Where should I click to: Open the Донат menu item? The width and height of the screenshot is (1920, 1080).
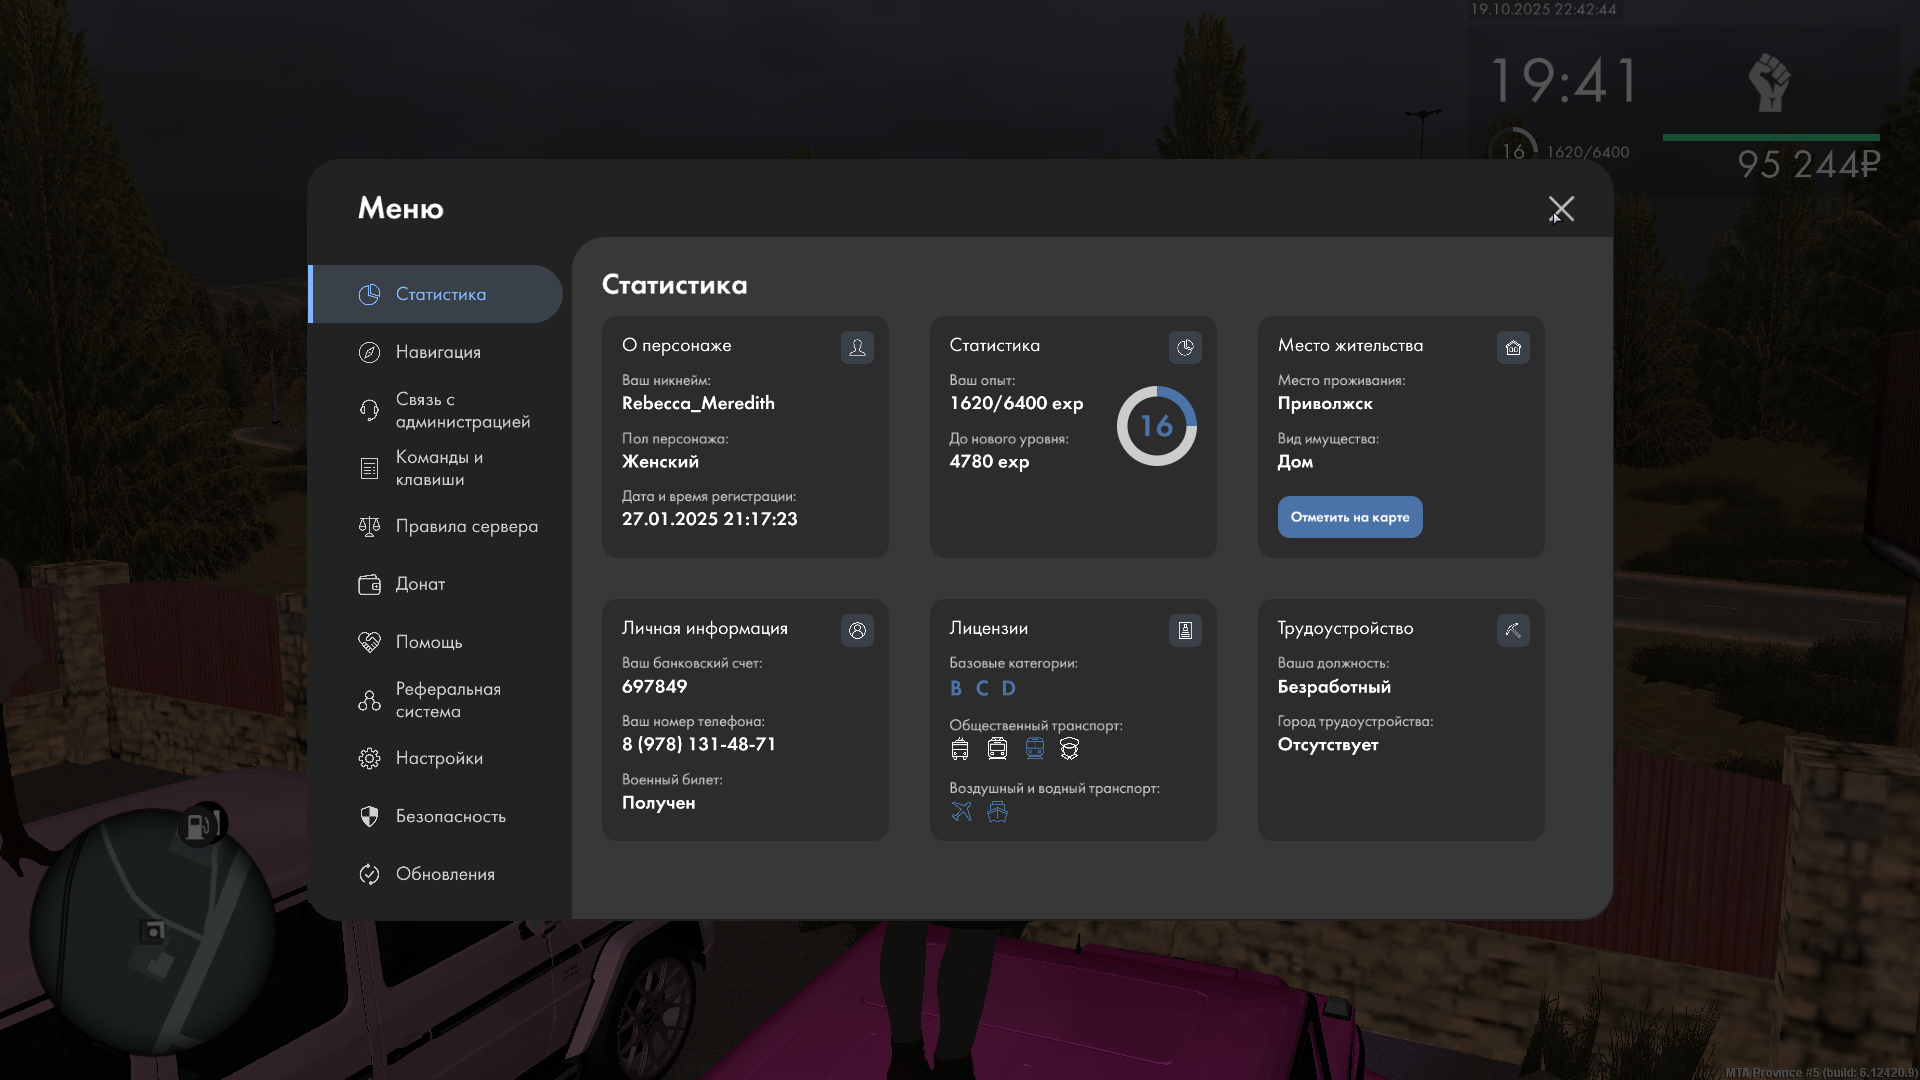pyautogui.click(x=420, y=584)
